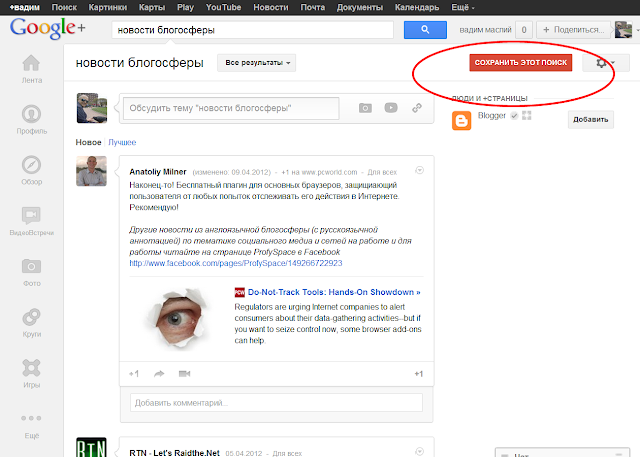This screenshot has width=640, height=457.
Task: Open options menu of Anatoliy Milner's post
Action: [419, 170]
